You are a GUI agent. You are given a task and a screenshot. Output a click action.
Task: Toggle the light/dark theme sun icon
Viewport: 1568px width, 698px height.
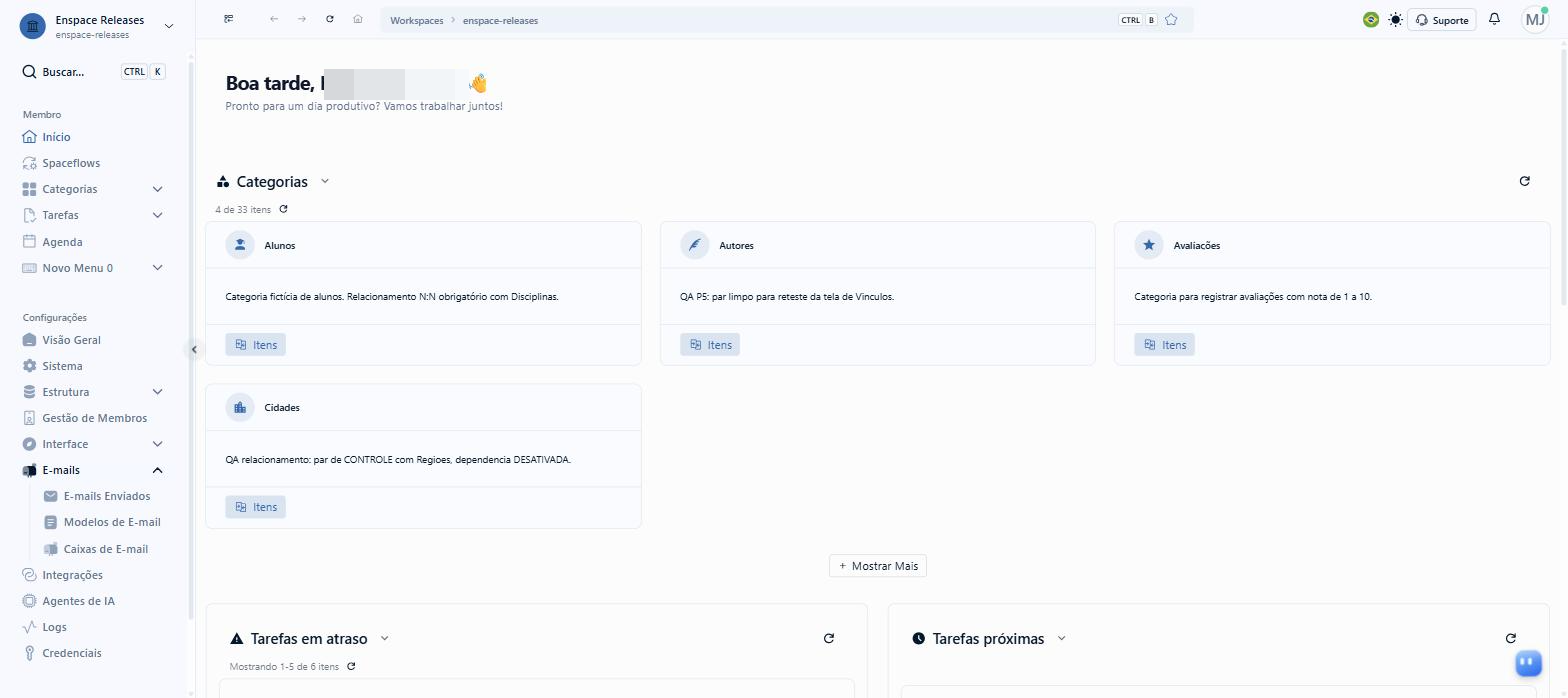pyautogui.click(x=1395, y=19)
